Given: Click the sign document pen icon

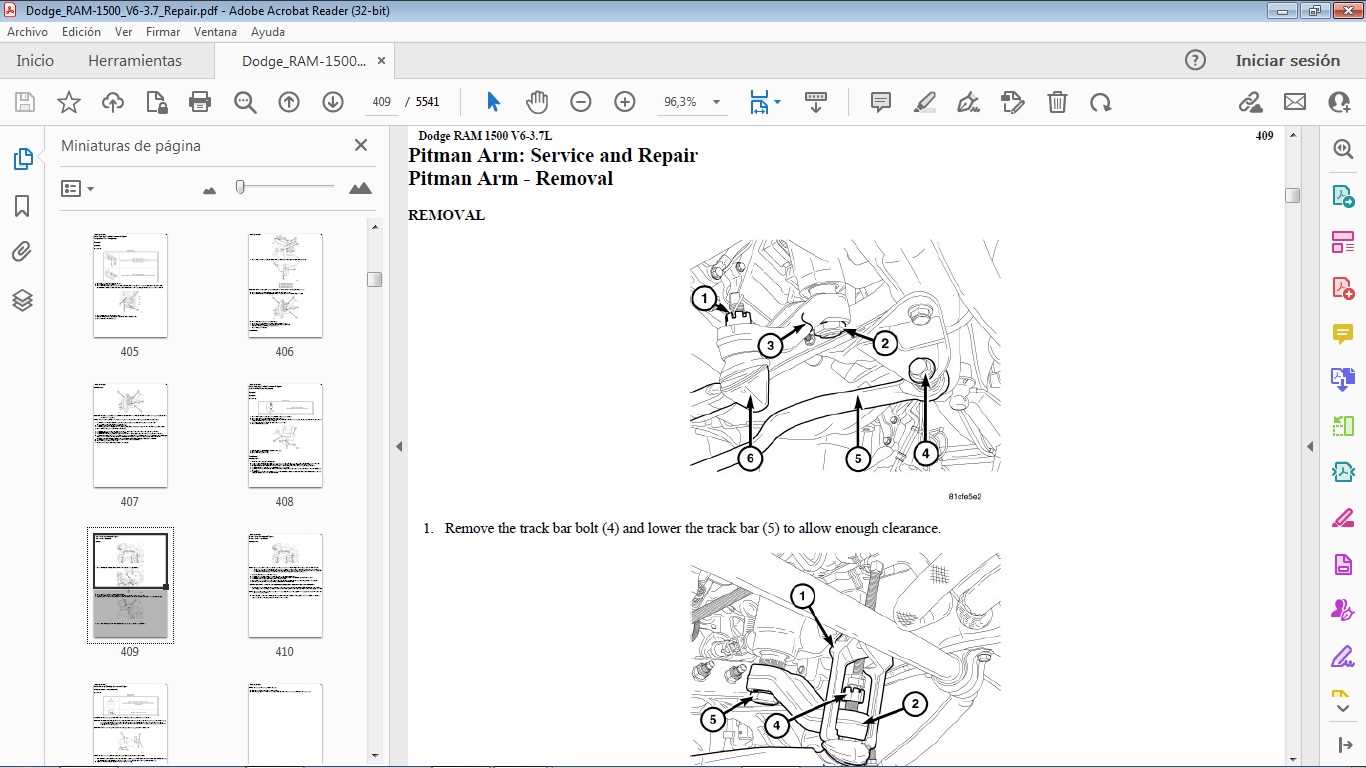Looking at the screenshot, I should pyautogui.click(x=968, y=102).
